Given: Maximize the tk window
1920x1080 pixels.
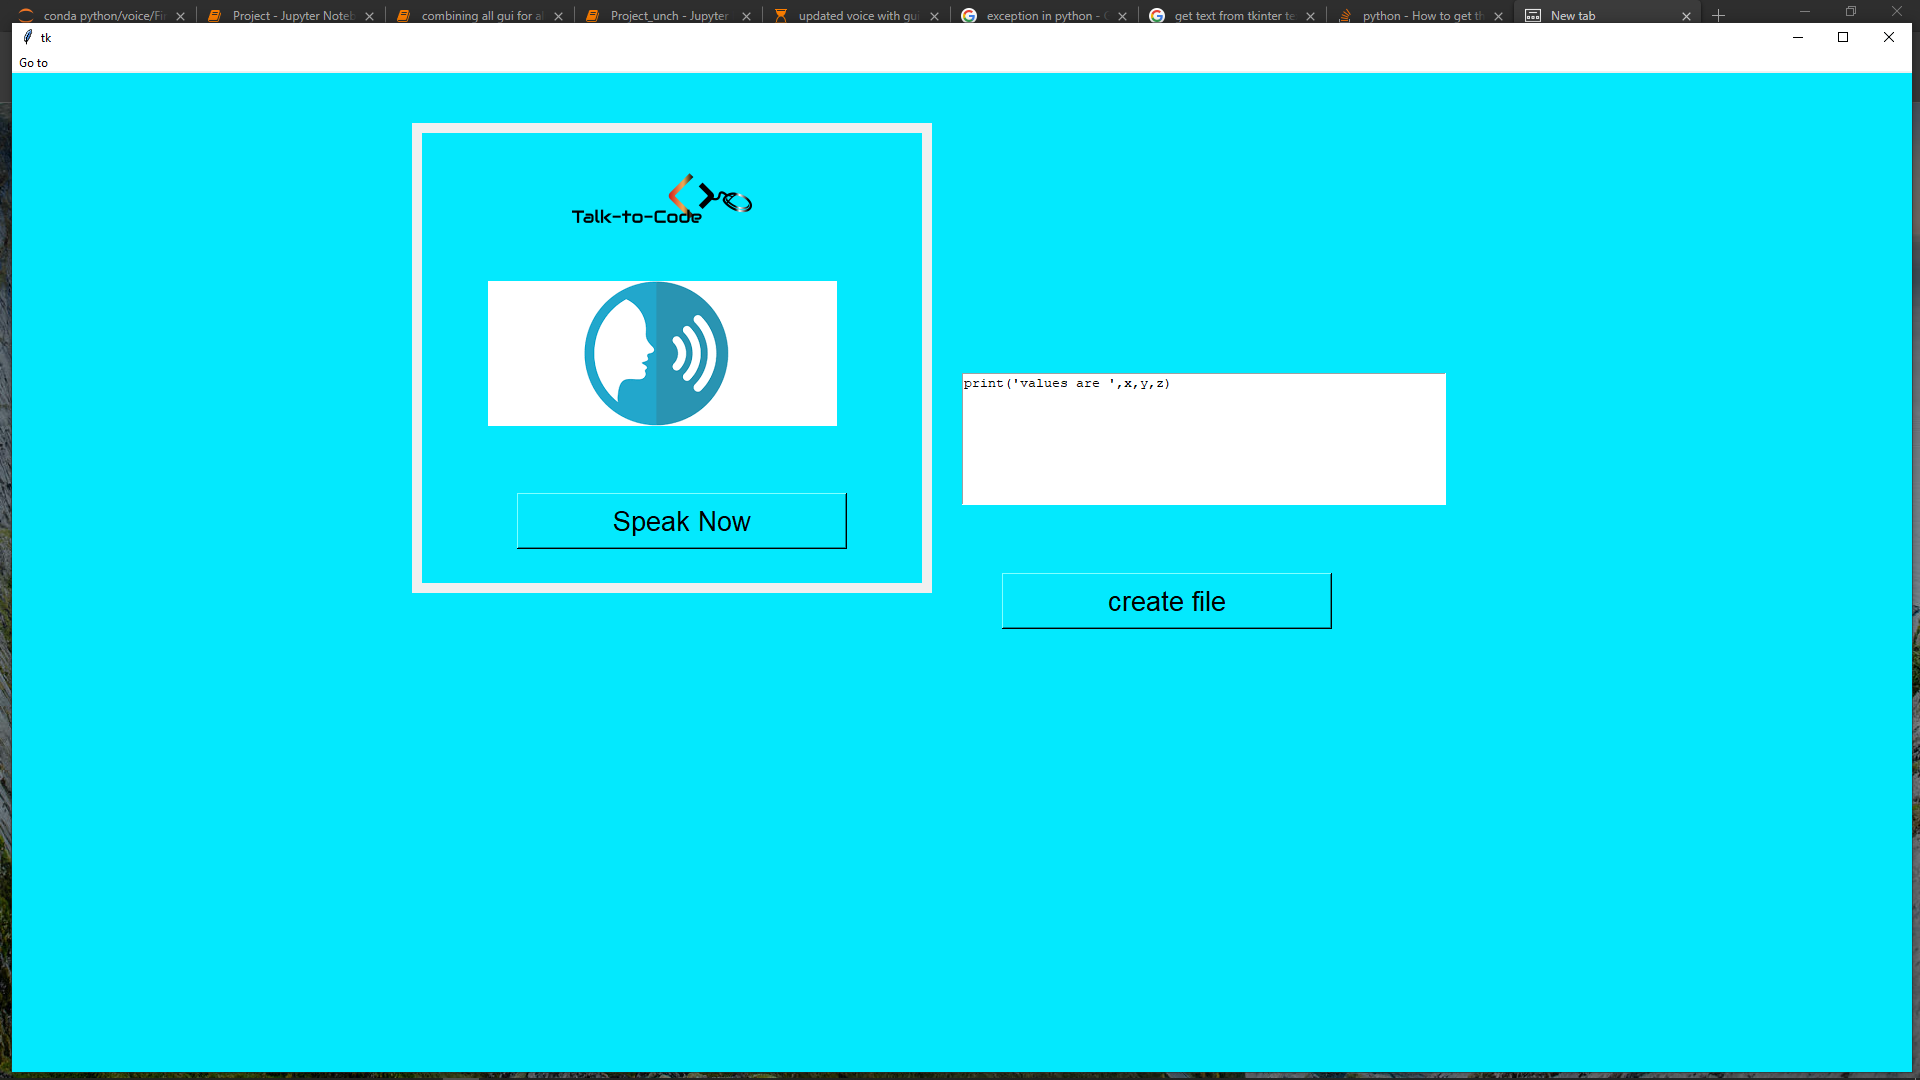Looking at the screenshot, I should [1843, 37].
